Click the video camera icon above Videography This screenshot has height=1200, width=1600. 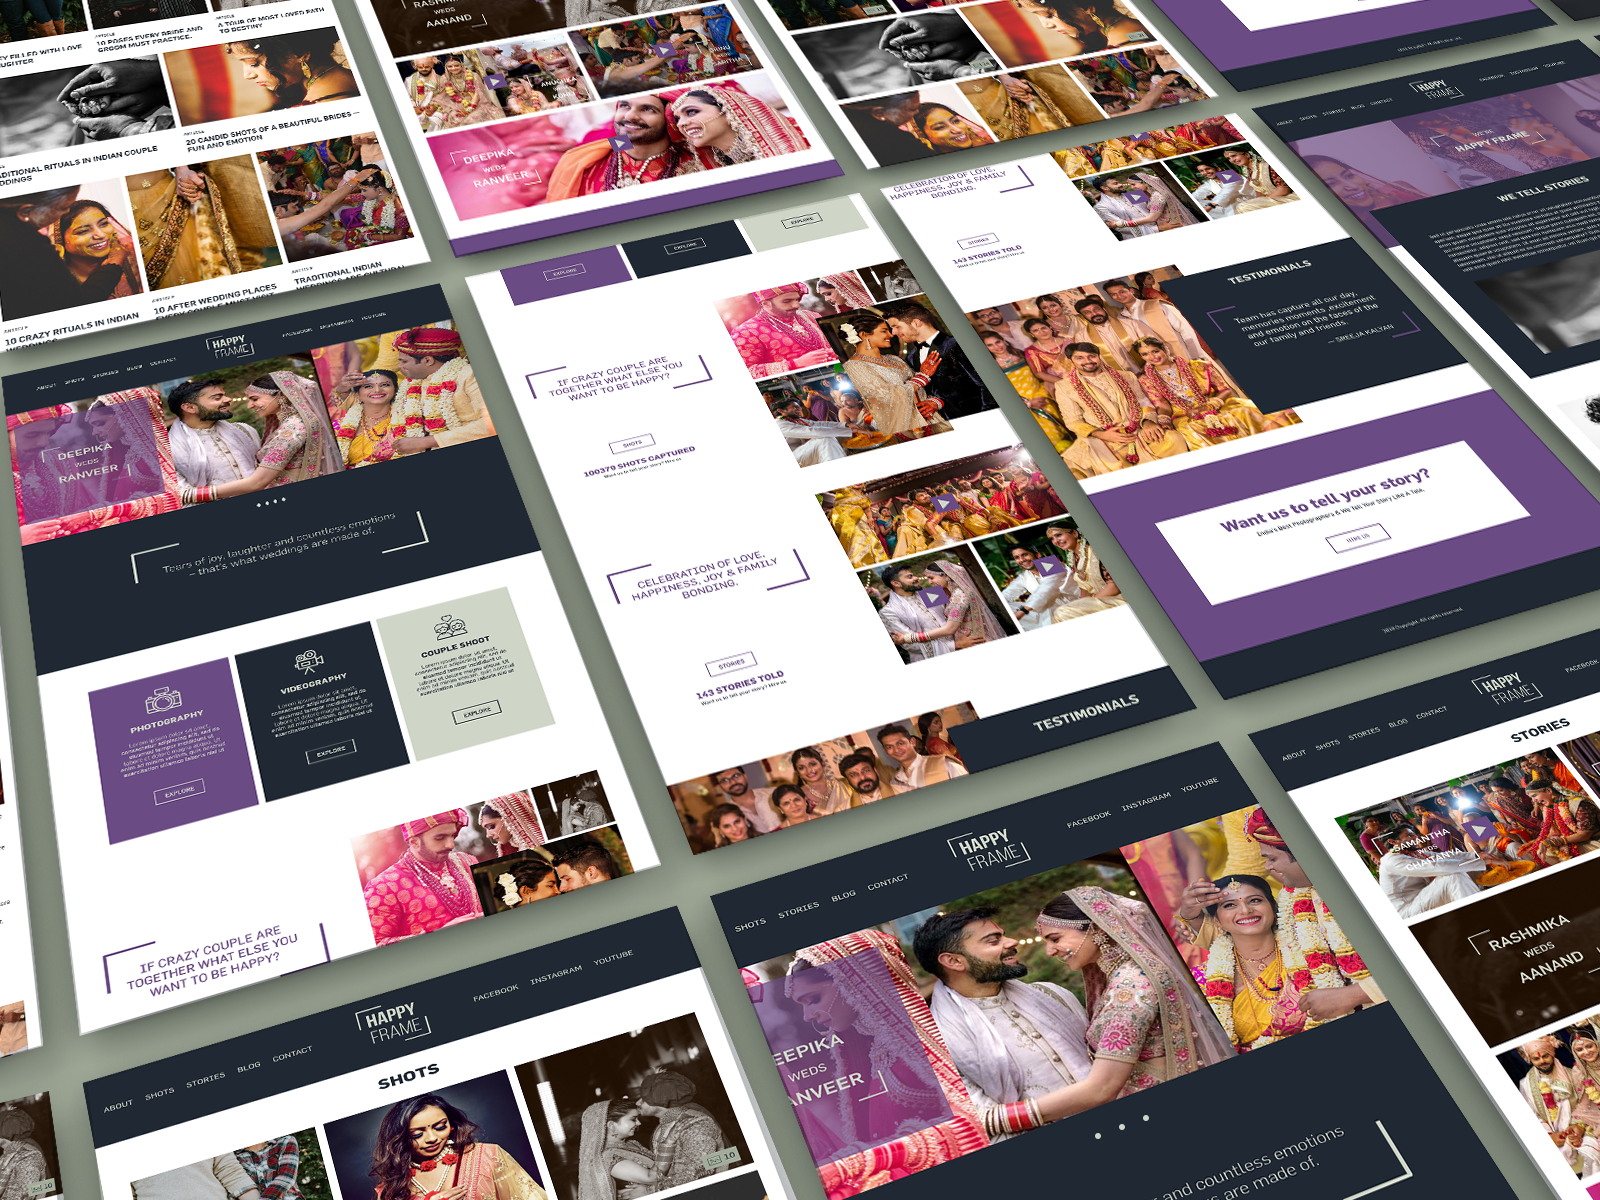(307, 662)
